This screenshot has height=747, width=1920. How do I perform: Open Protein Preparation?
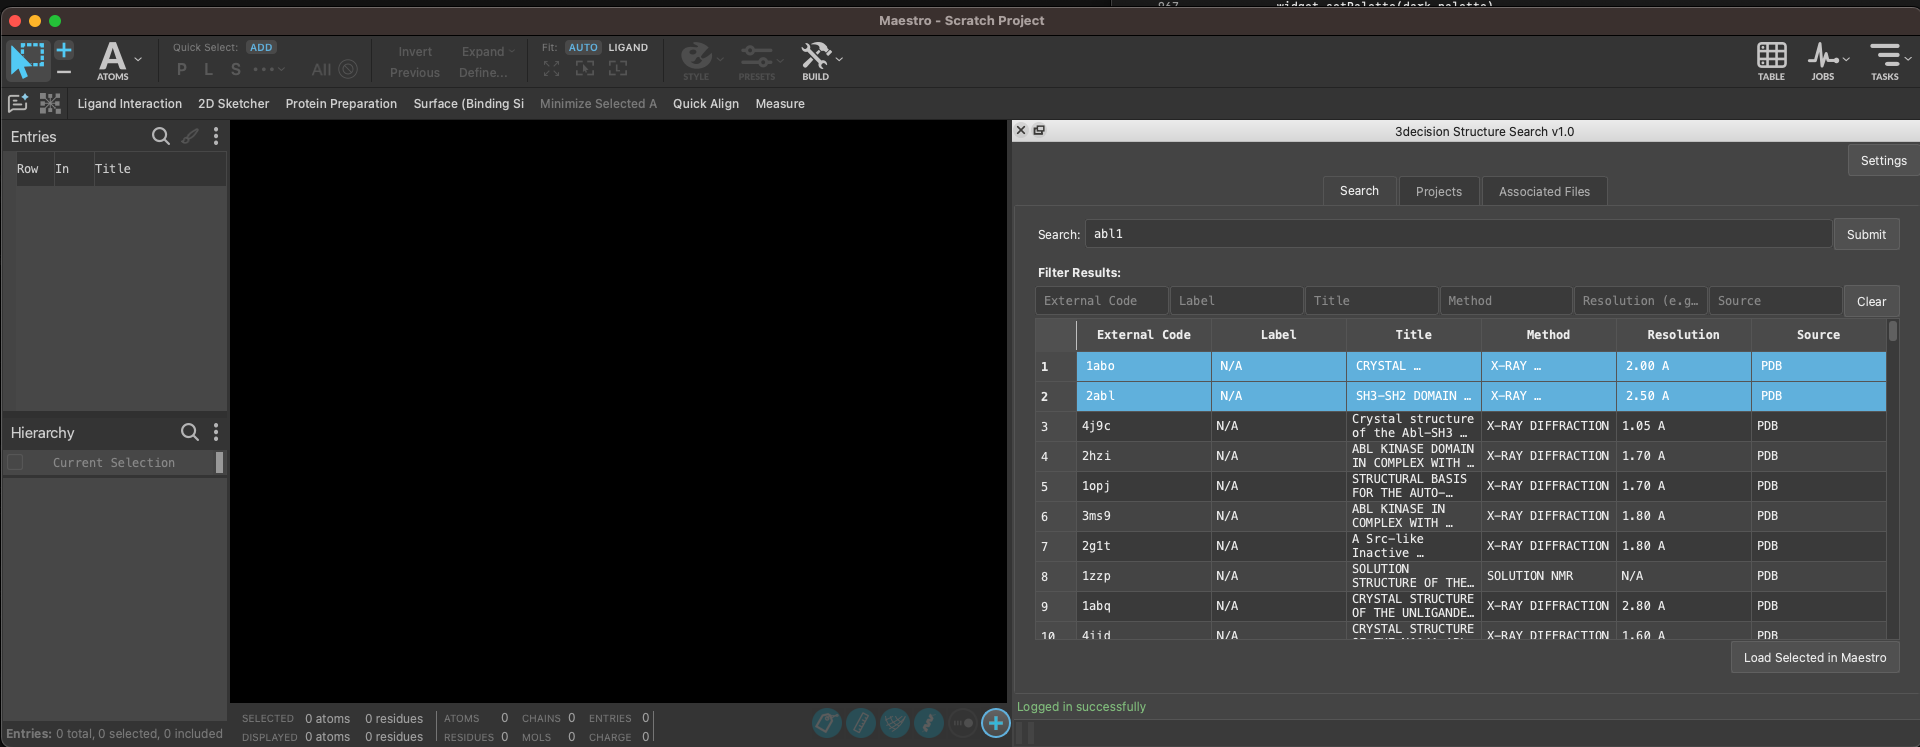[x=341, y=104]
